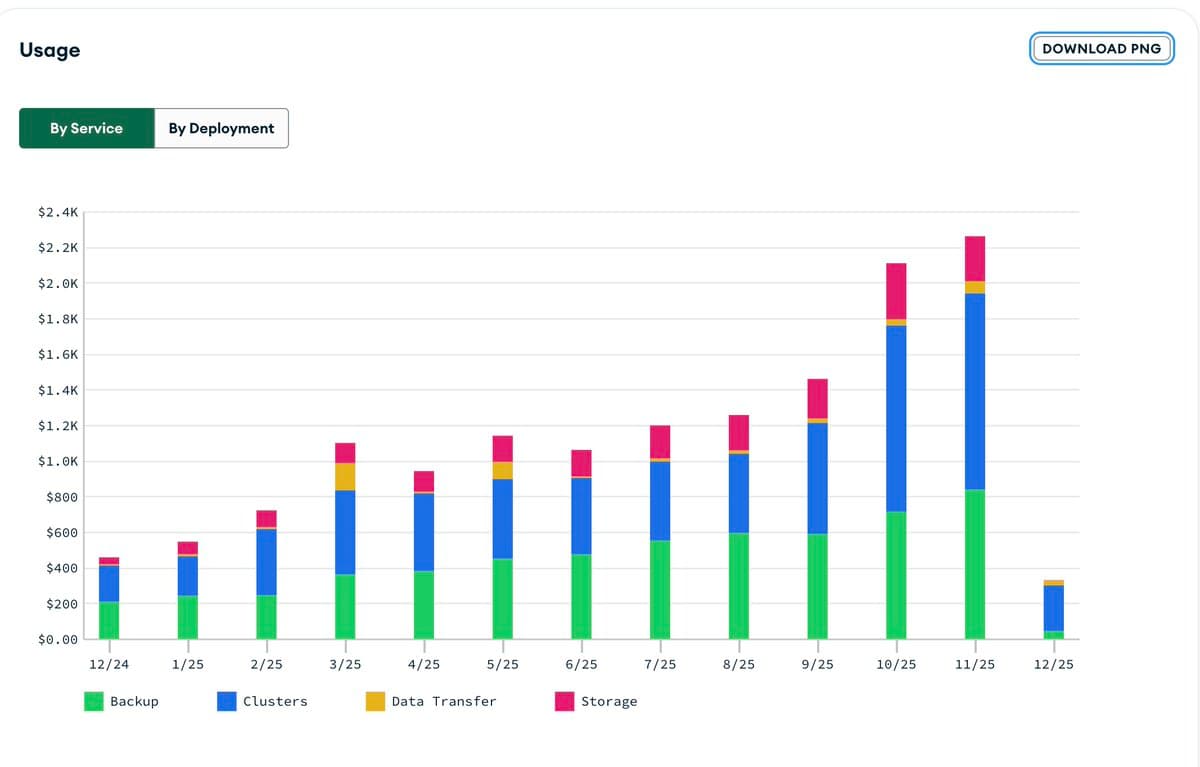1200x767 pixels.
Task: Select the blue Clusters segment of 10/25 bar
Action: point(896,419)
